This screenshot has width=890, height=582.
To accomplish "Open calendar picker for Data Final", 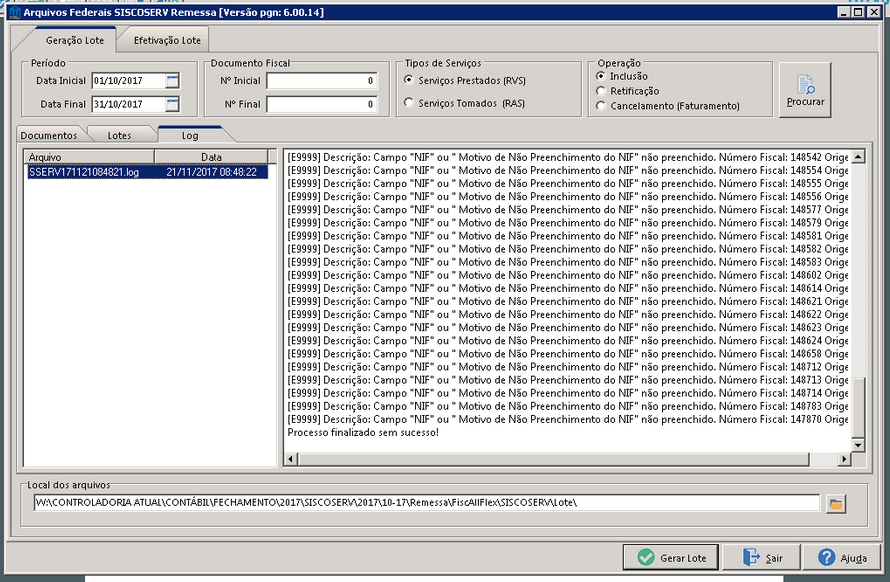I will [x=173, y=104].
